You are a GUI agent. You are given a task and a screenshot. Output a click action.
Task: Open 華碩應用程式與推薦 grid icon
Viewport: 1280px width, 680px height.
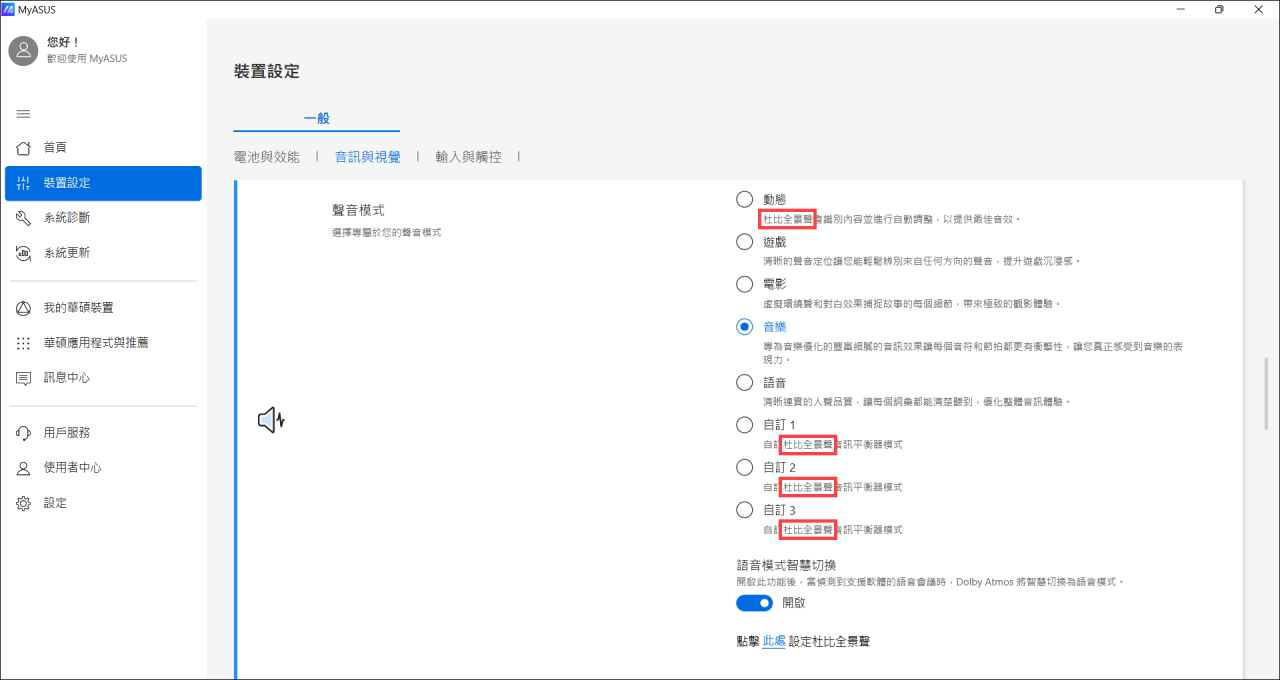coord(24,343)
